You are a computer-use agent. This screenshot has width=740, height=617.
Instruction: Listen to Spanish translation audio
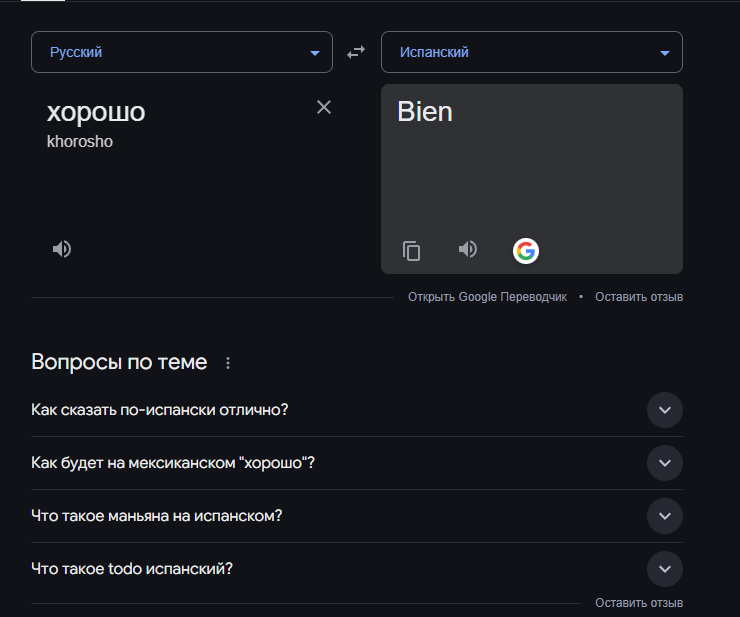coord(468,249)
